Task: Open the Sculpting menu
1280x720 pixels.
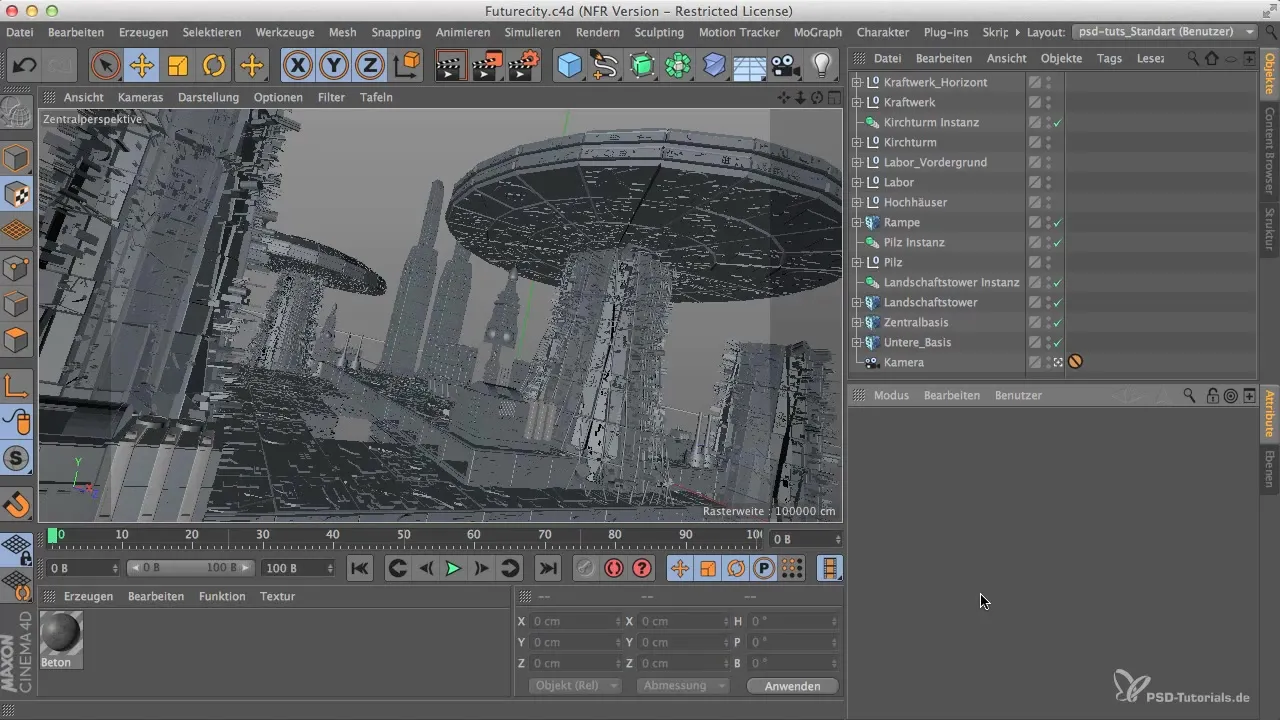Action: point(659,32)
